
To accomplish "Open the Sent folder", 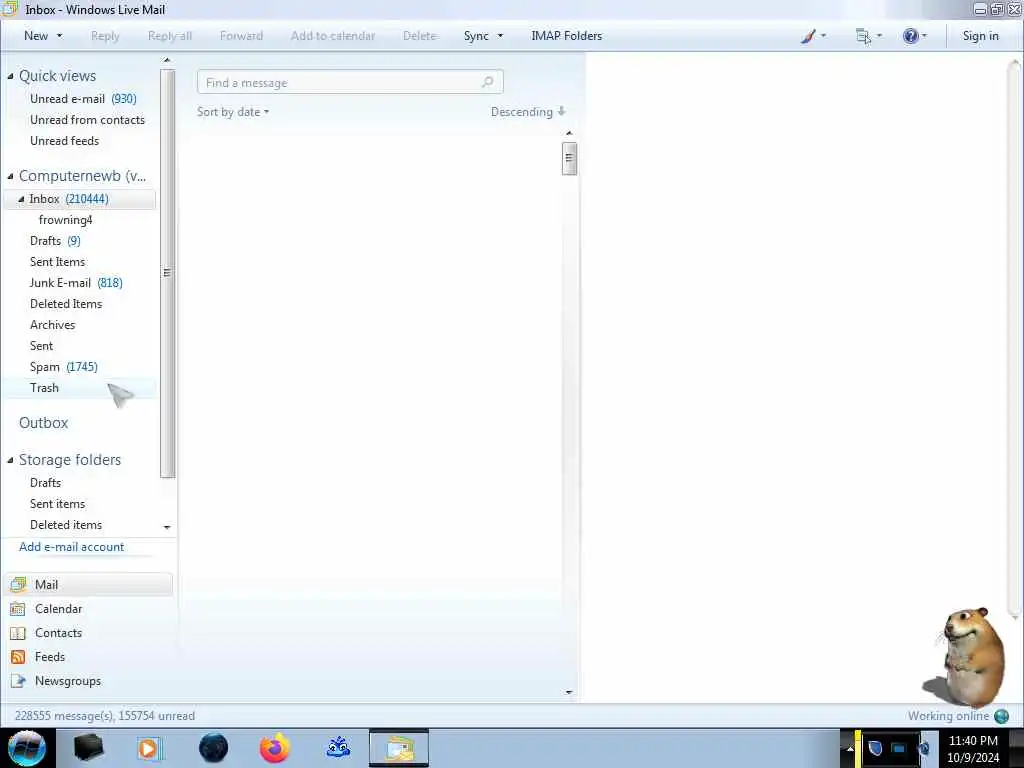I will (41, 345).
